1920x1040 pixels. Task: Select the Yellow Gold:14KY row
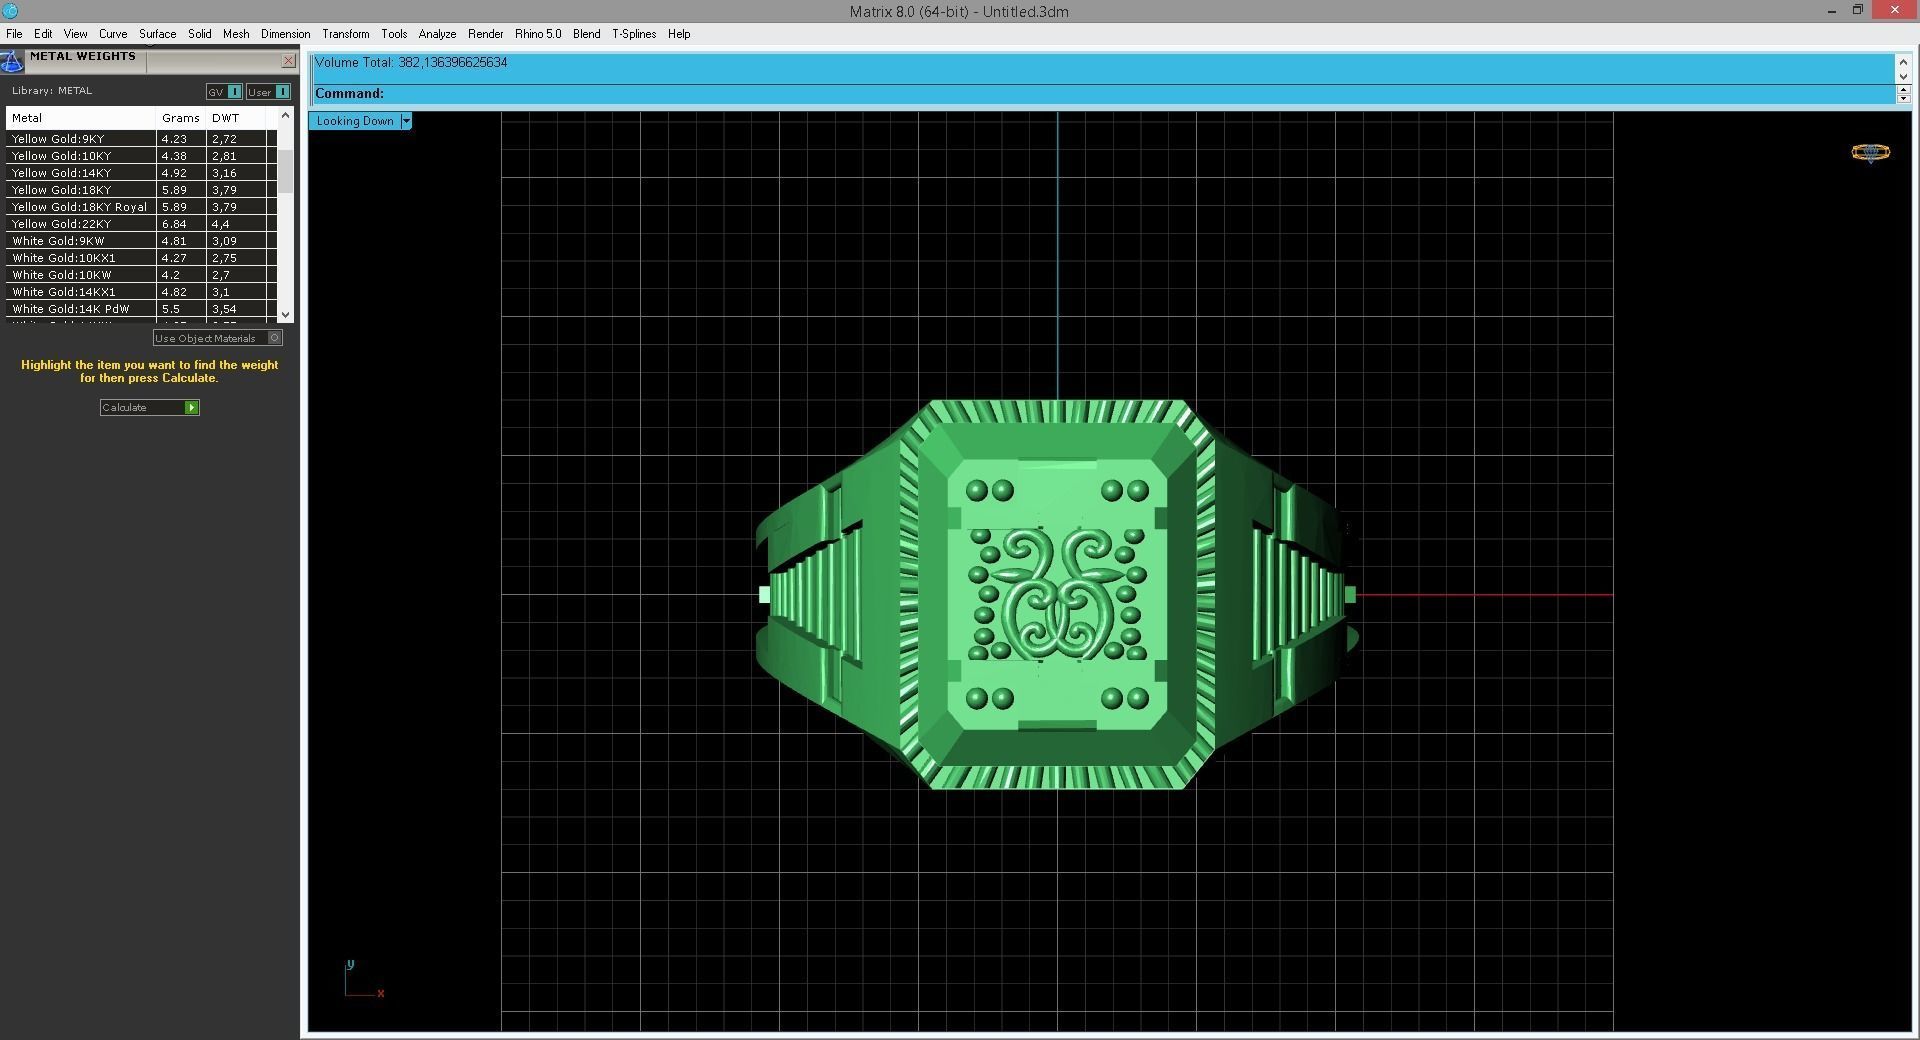141,173
